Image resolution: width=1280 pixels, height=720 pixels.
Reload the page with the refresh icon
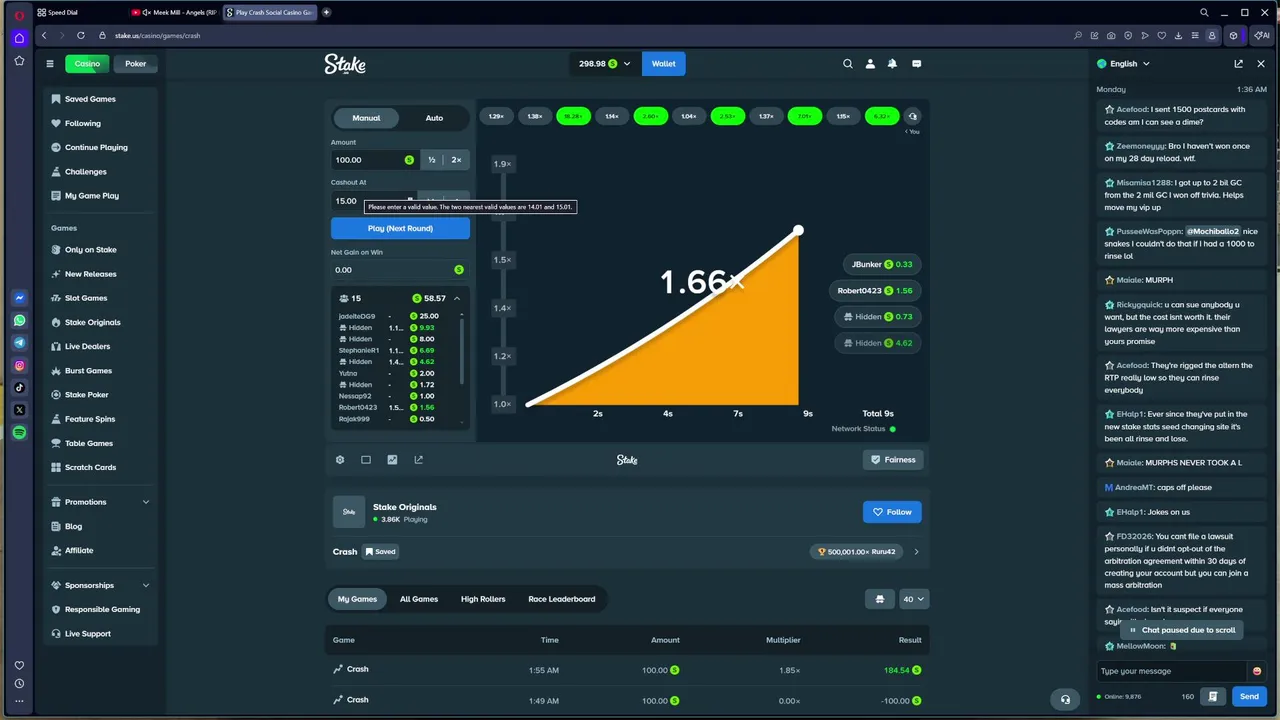click(79, 35)
